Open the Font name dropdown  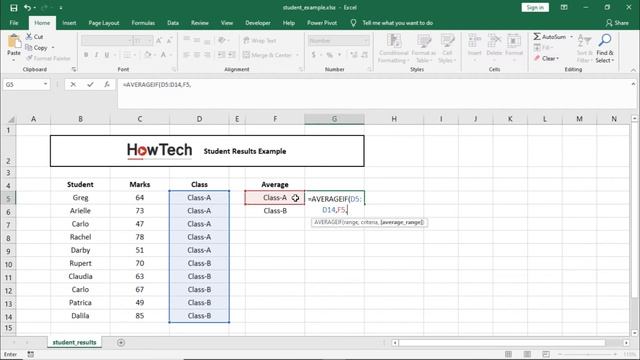click(130, 40)
